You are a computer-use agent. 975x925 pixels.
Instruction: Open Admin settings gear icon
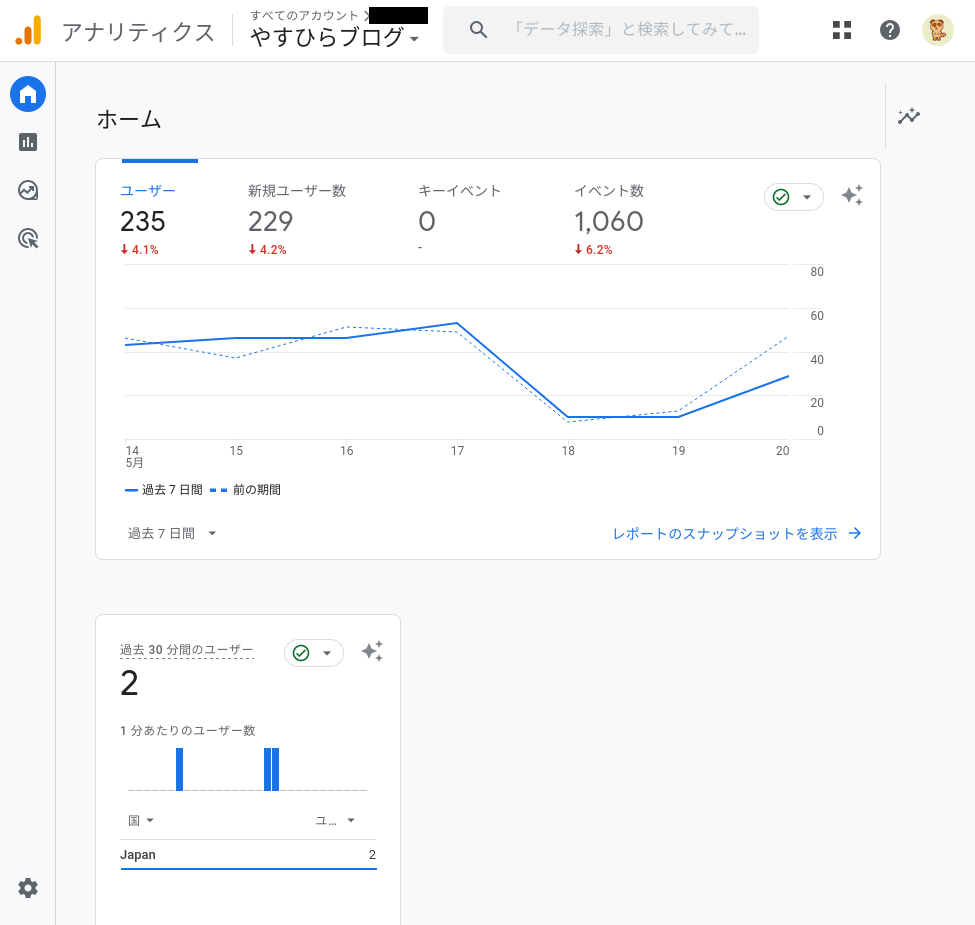point(28,888)
